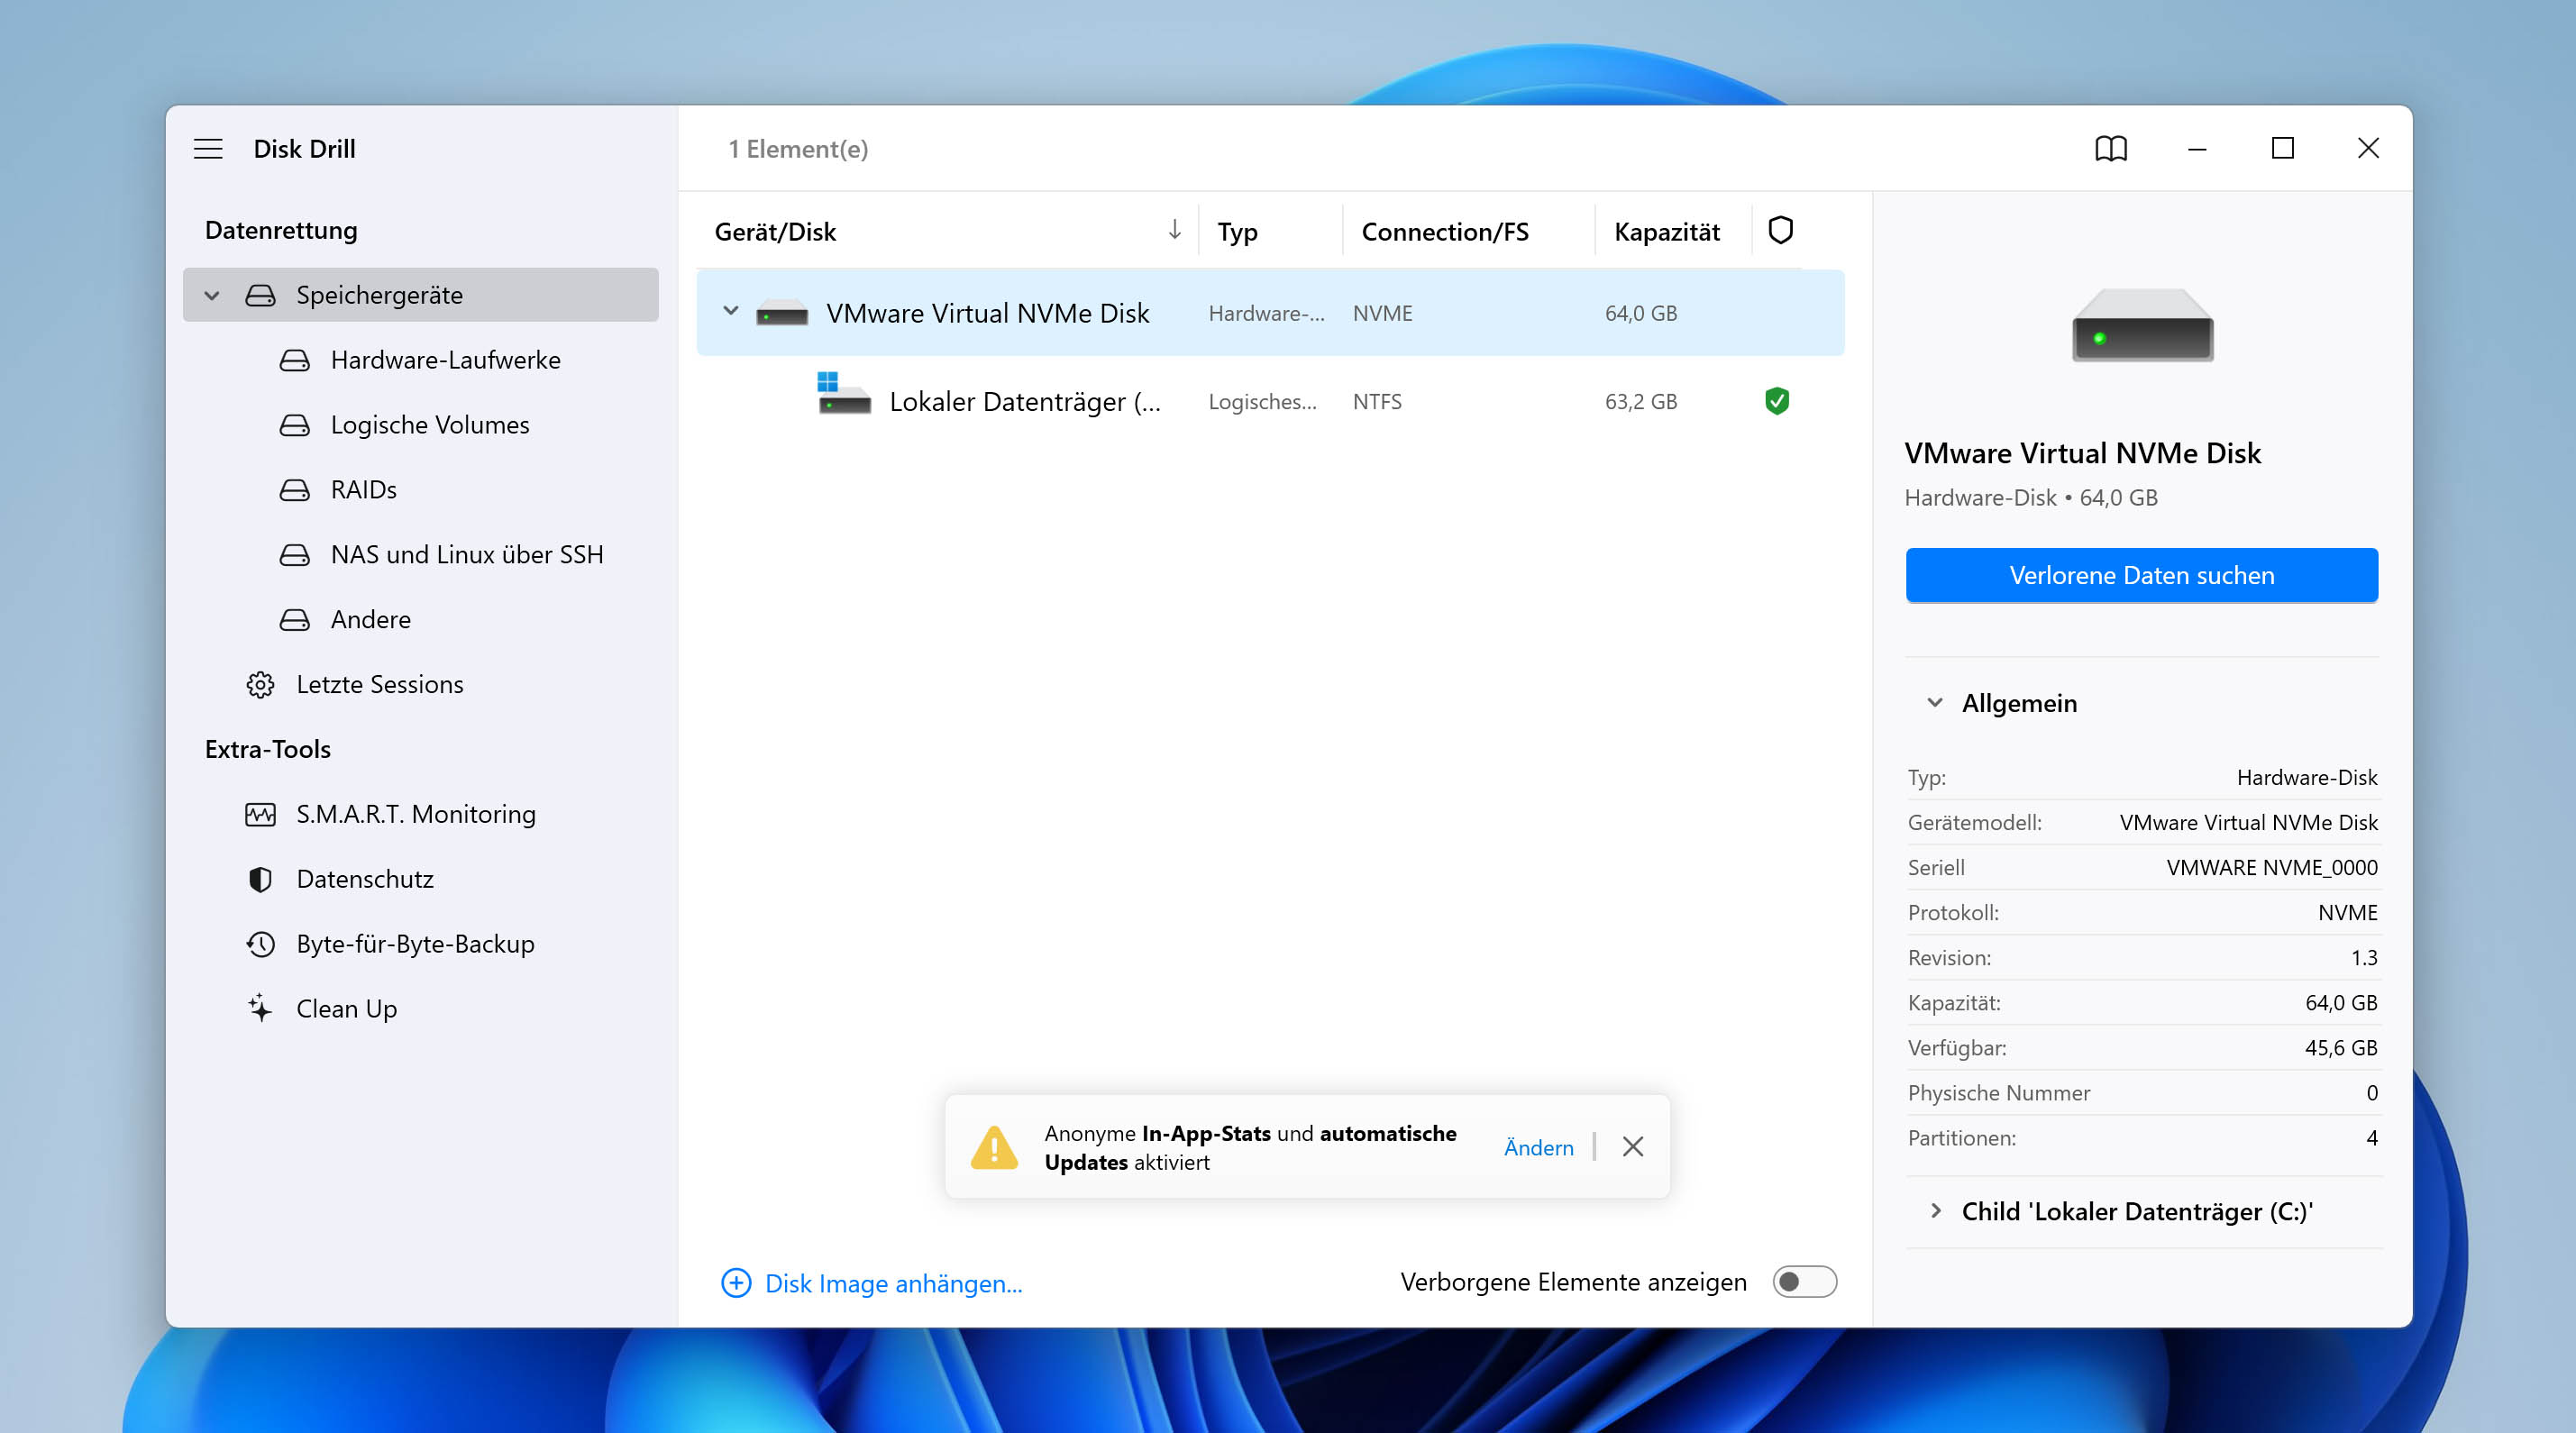
Task: Start Verlorene Daten suchen
Action: tap(2142, 575)
